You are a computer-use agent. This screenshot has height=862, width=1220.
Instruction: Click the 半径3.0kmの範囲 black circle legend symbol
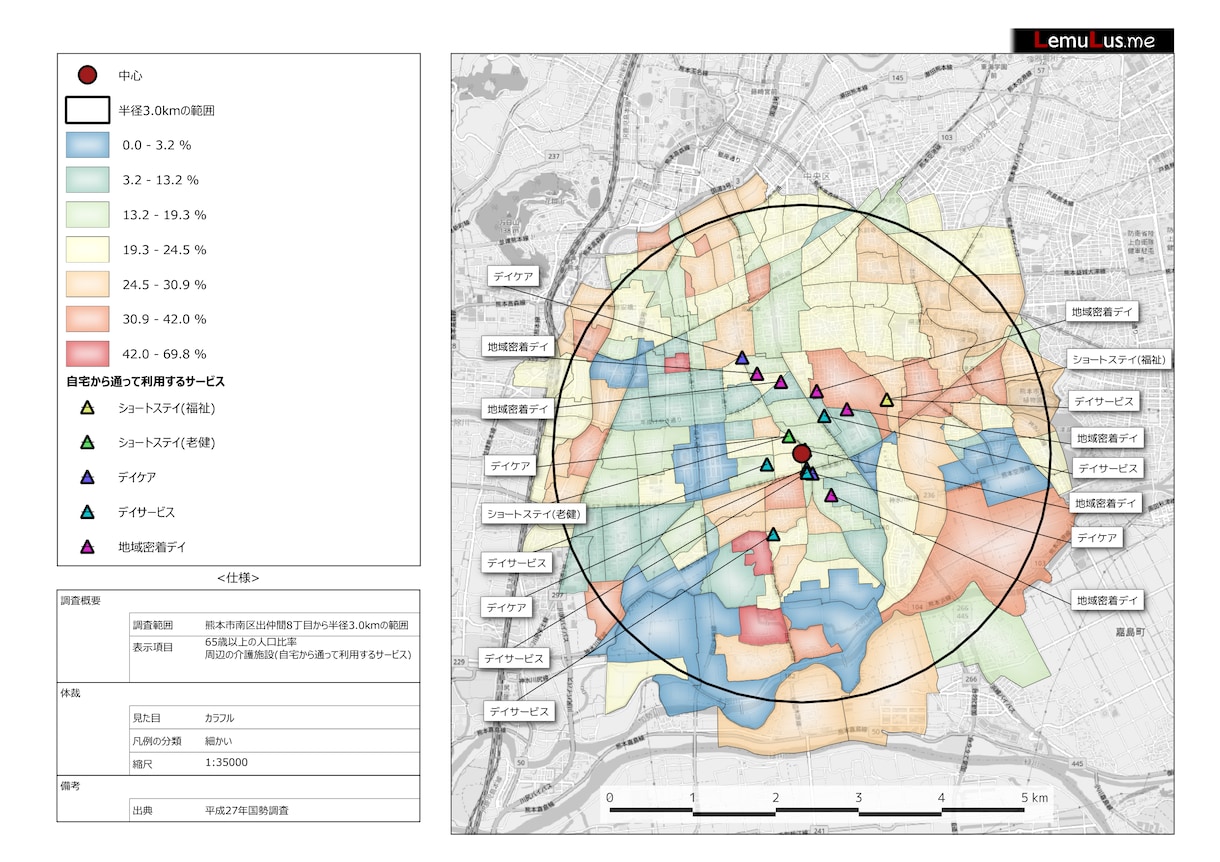(87, 110)
